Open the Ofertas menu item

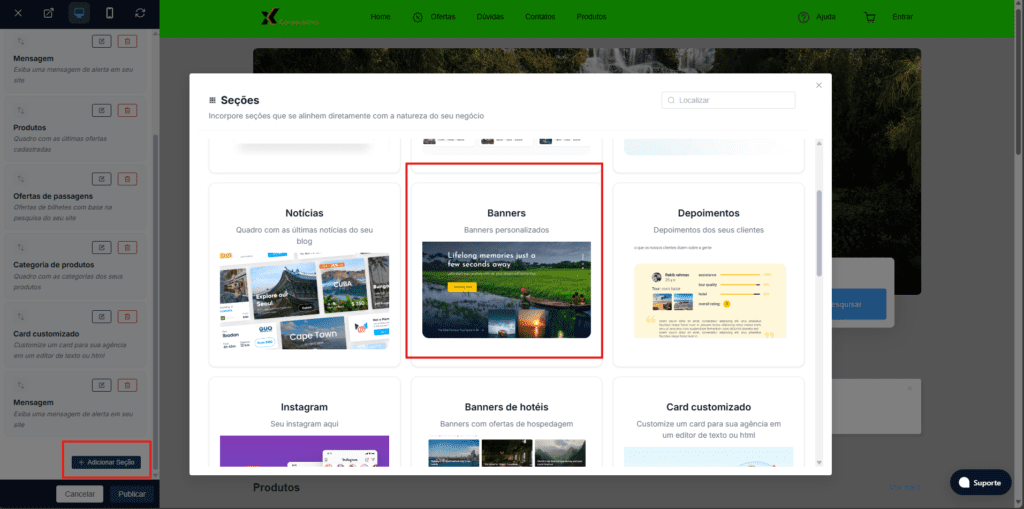coord(443,17)
